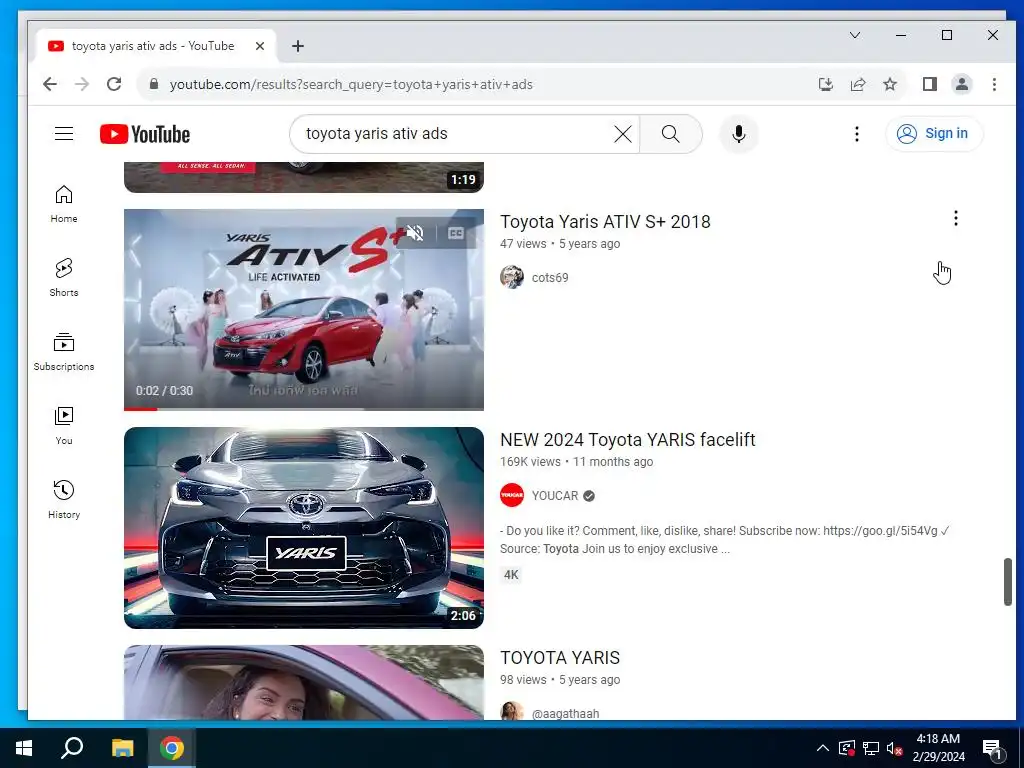Open Subscriptions in the sidebar
Viewport: 1024px width, 768px height.
pos(64,351)
